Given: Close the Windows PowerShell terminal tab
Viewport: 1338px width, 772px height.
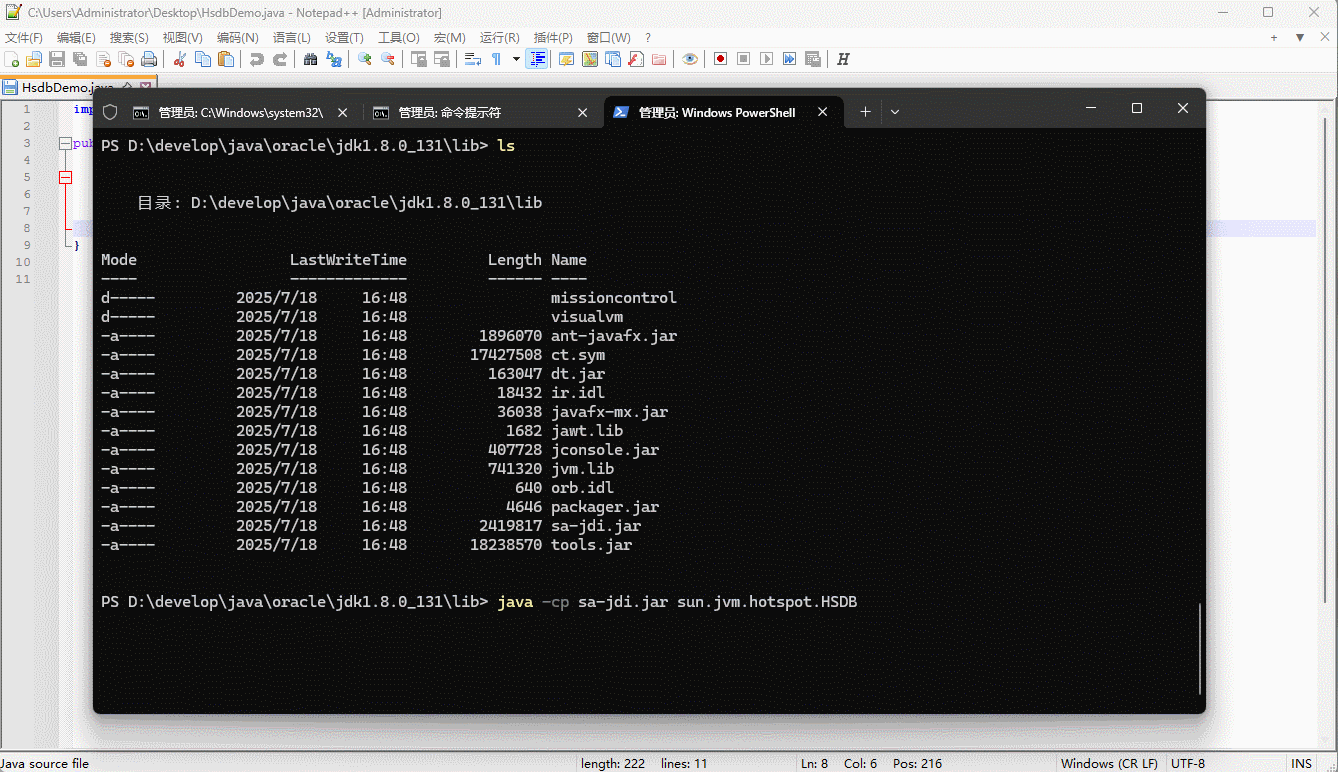Looking at the screenshot, I should pos(823,112).
